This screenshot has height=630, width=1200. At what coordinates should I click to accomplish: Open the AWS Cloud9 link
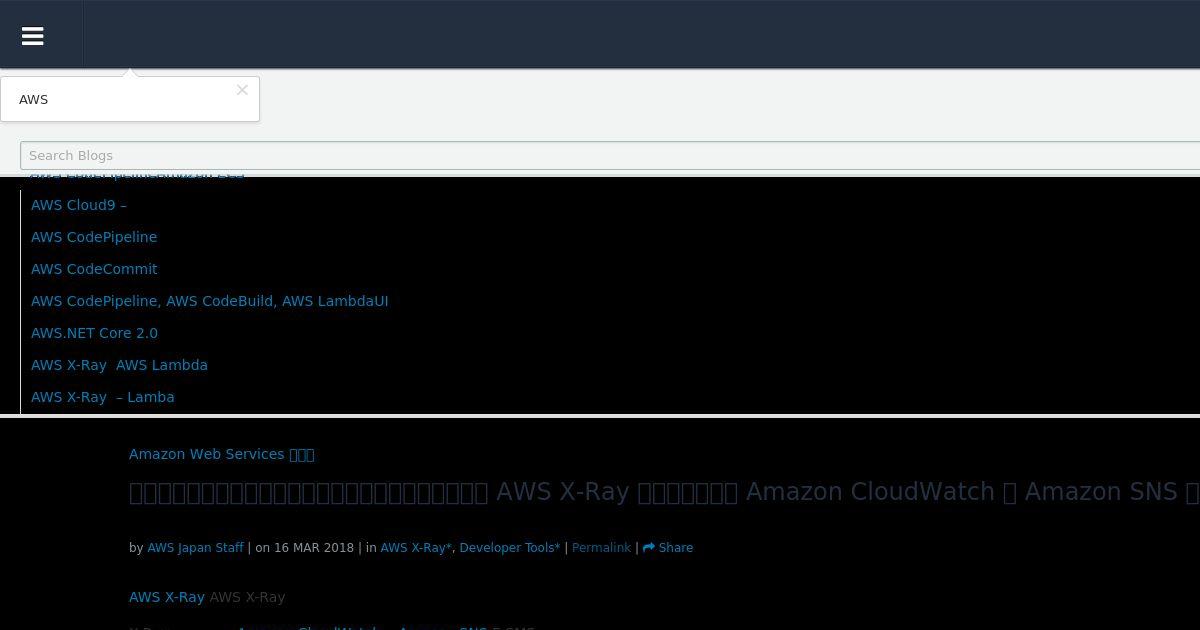(79, 205)
